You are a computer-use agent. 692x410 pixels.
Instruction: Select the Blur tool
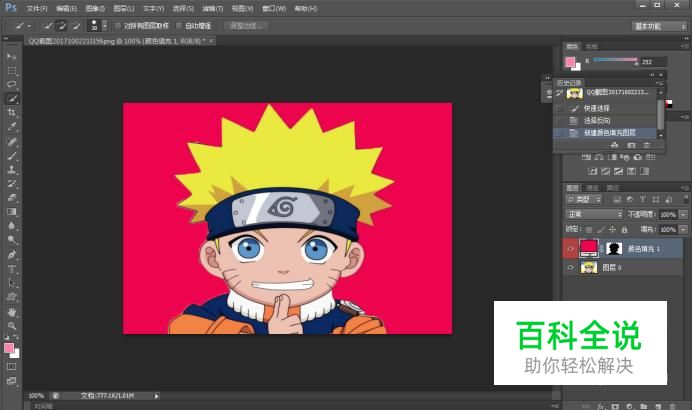pos(11,226)
